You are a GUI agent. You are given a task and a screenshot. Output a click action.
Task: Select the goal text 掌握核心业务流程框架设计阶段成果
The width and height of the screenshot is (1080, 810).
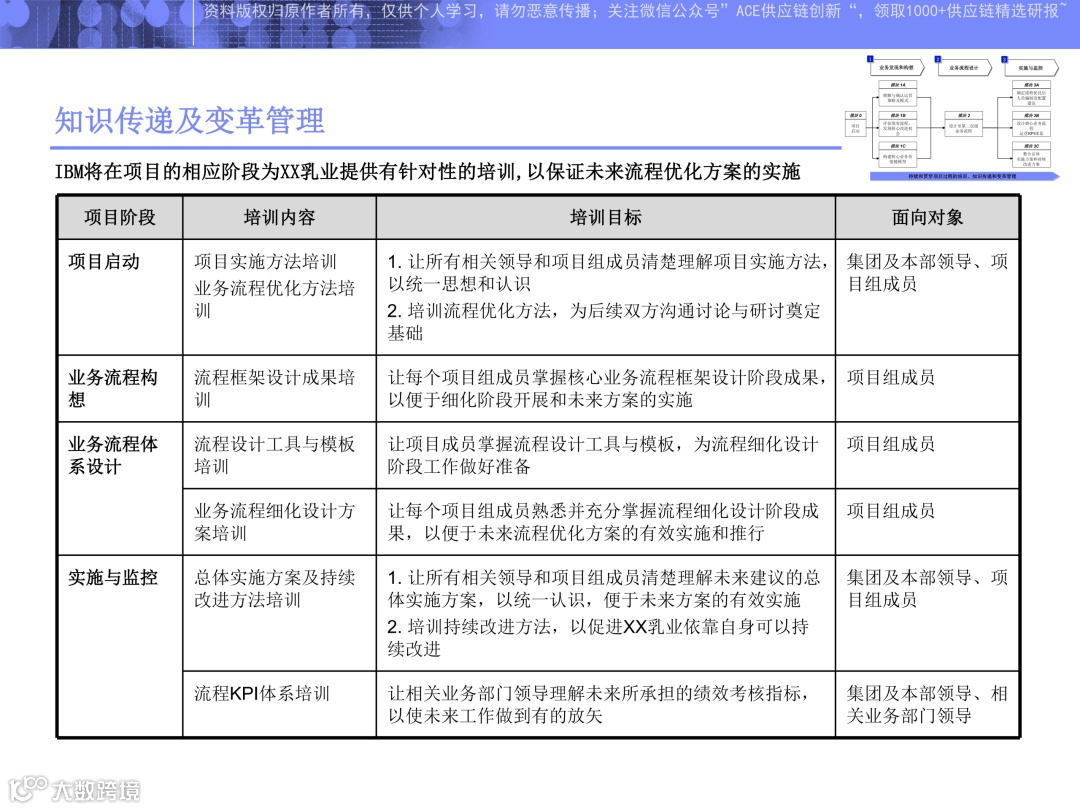click(606, 388)
